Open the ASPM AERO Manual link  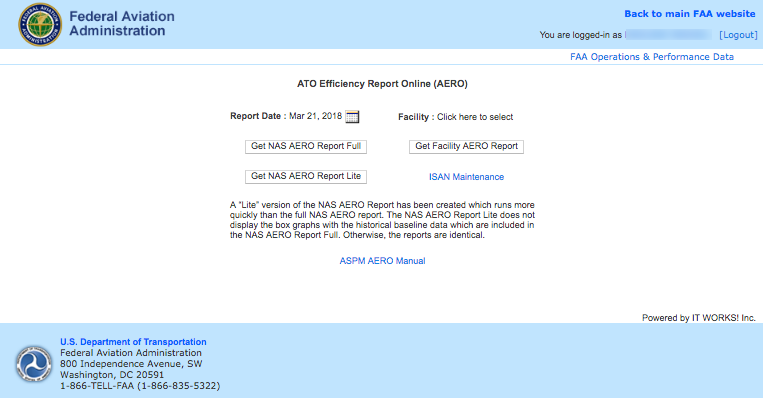click(x=382, y=261)
